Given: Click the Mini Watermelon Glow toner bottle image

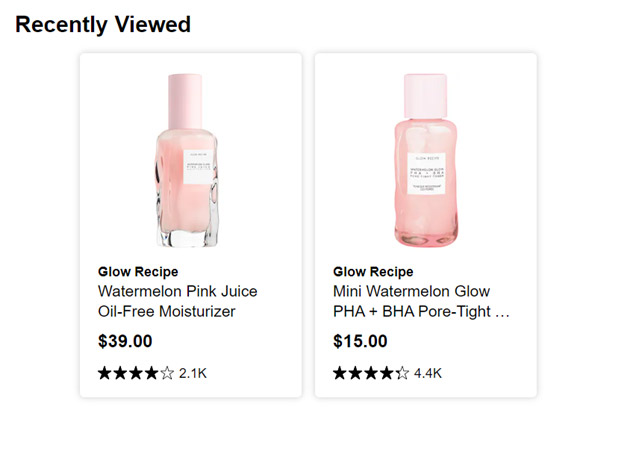Looking at the screenshot, I should click(425, 160).
